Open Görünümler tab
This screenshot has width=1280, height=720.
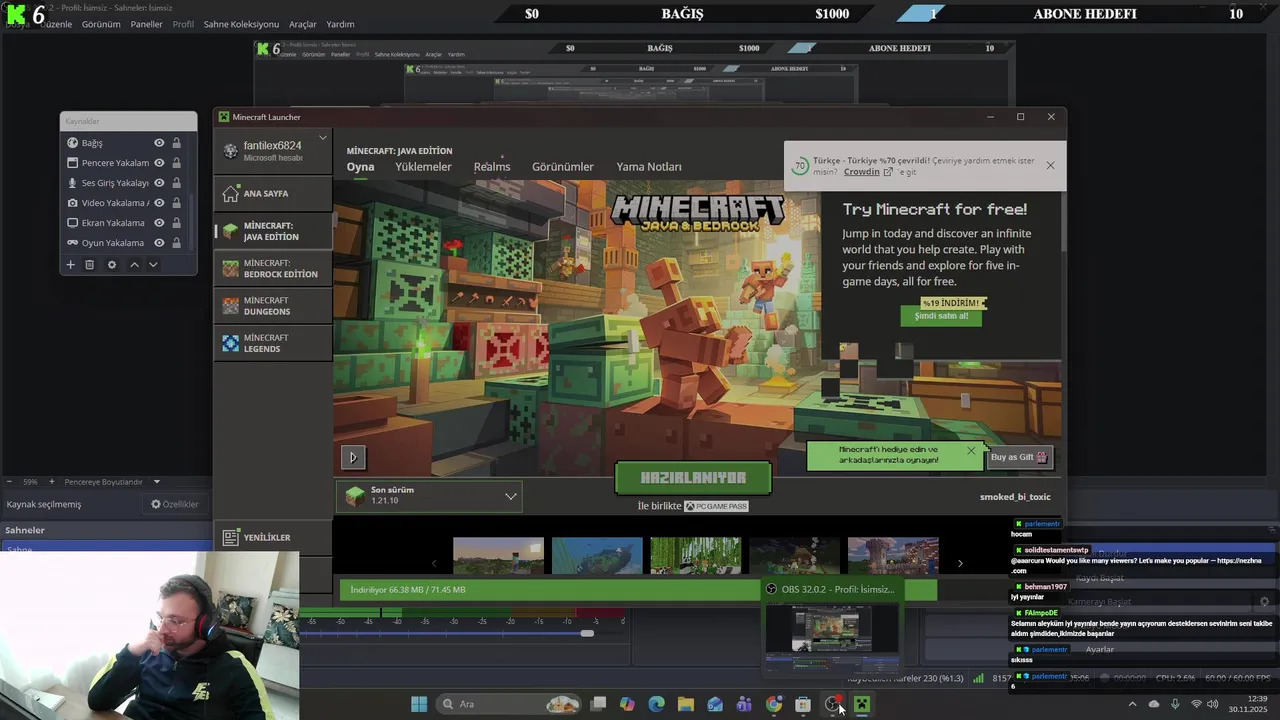pos(563,167)
